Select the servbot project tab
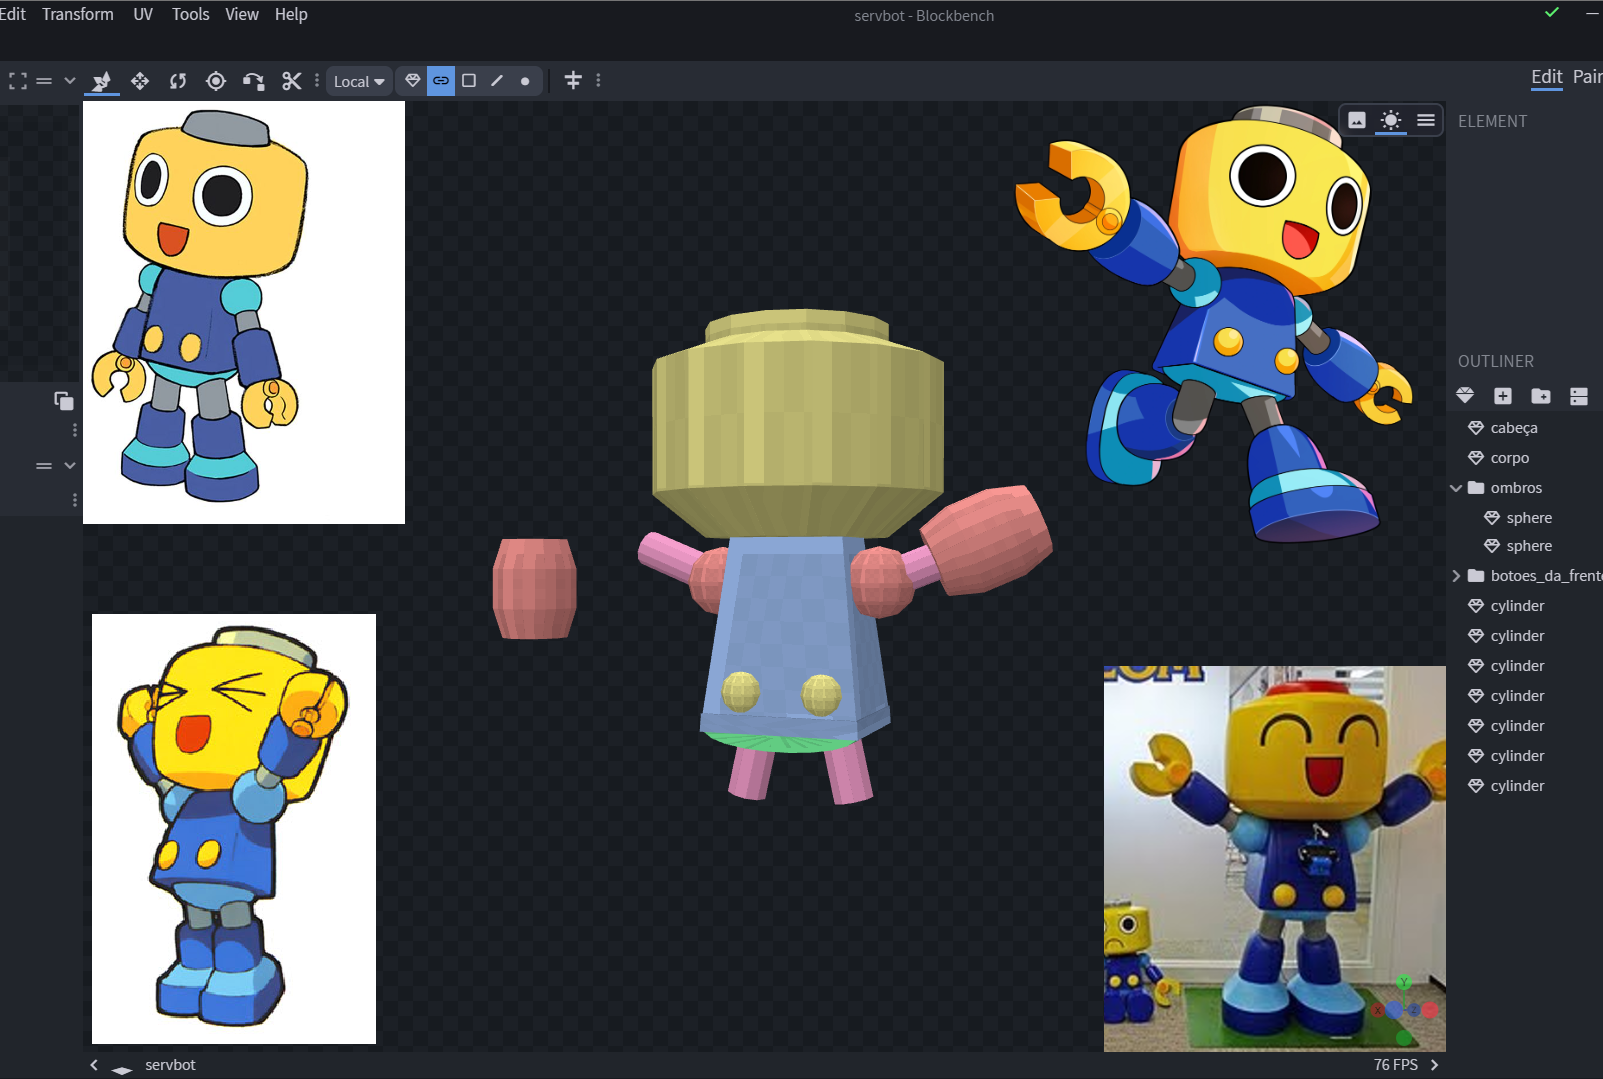 [170, 1065]
